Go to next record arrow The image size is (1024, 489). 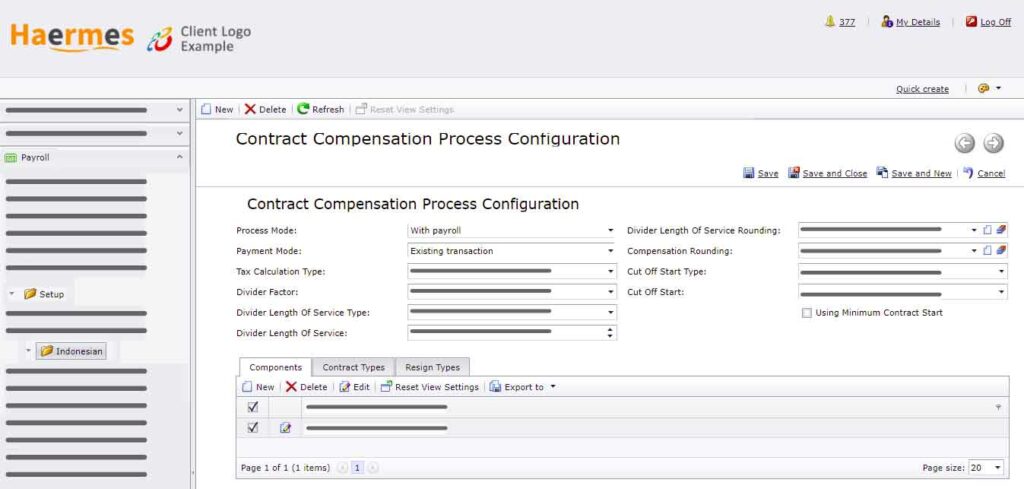click(x=993, y=143)
